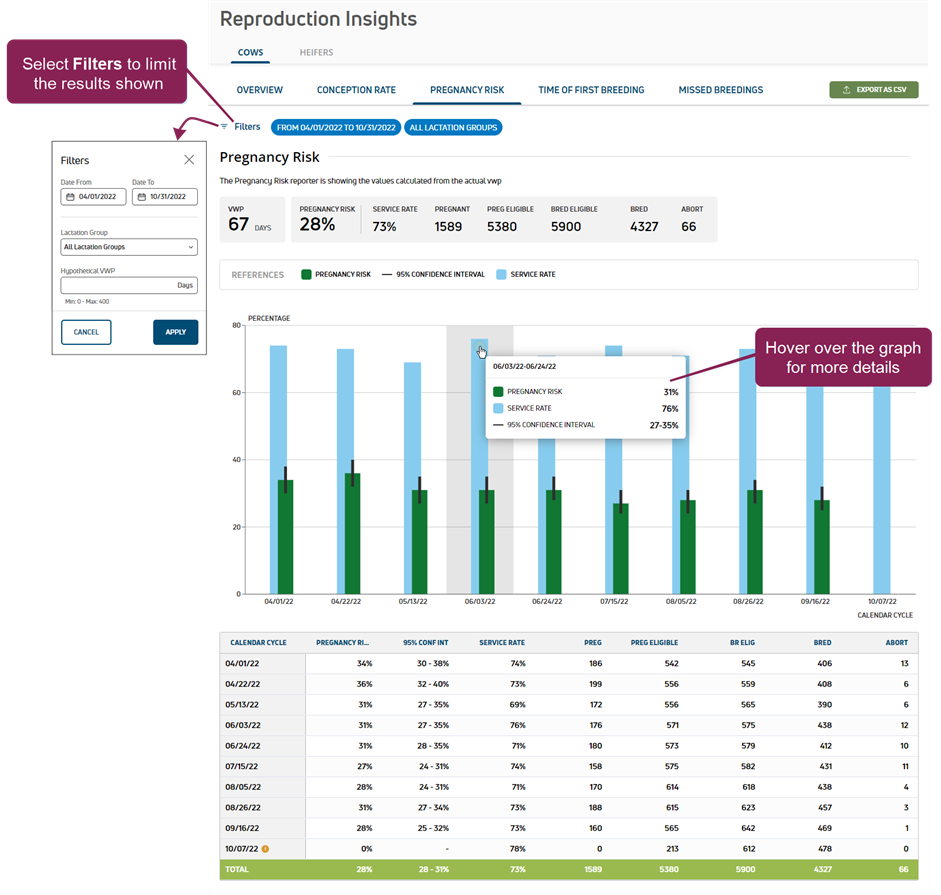Screen dimensions: 941x895
Task: Open the Overview tab
Action: pyautogui.click(x=259, y=90)
